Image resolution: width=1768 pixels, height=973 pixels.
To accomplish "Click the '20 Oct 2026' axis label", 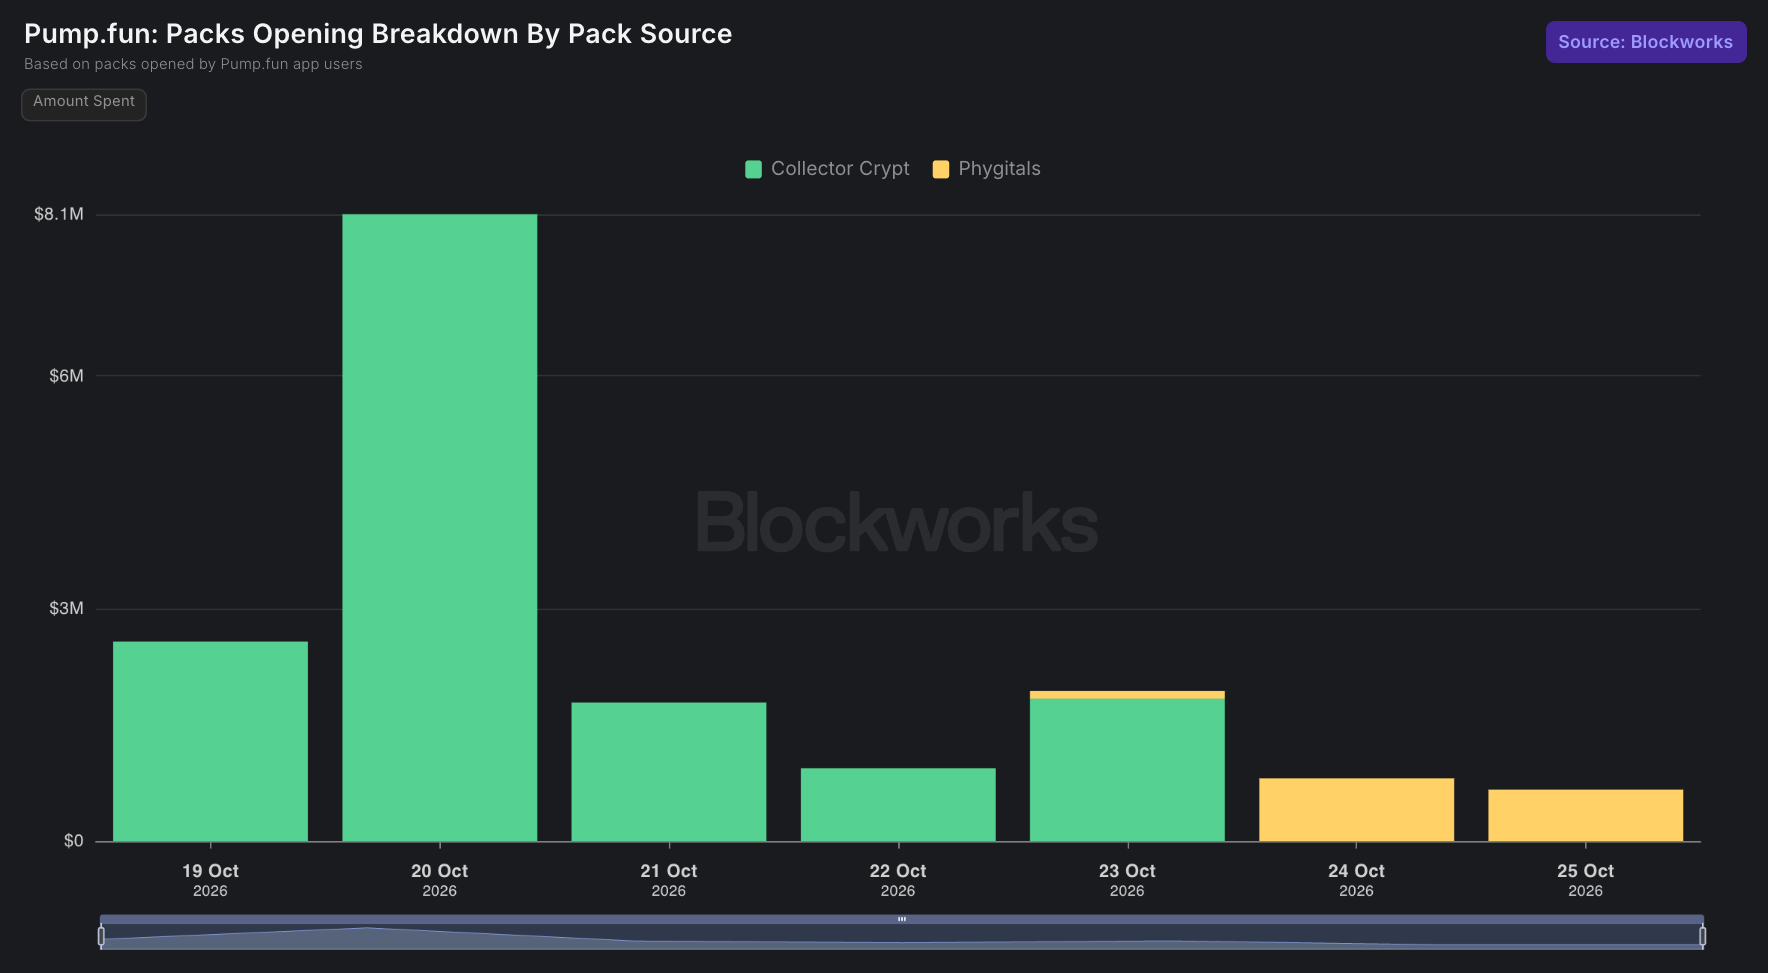I will [439, 880].
